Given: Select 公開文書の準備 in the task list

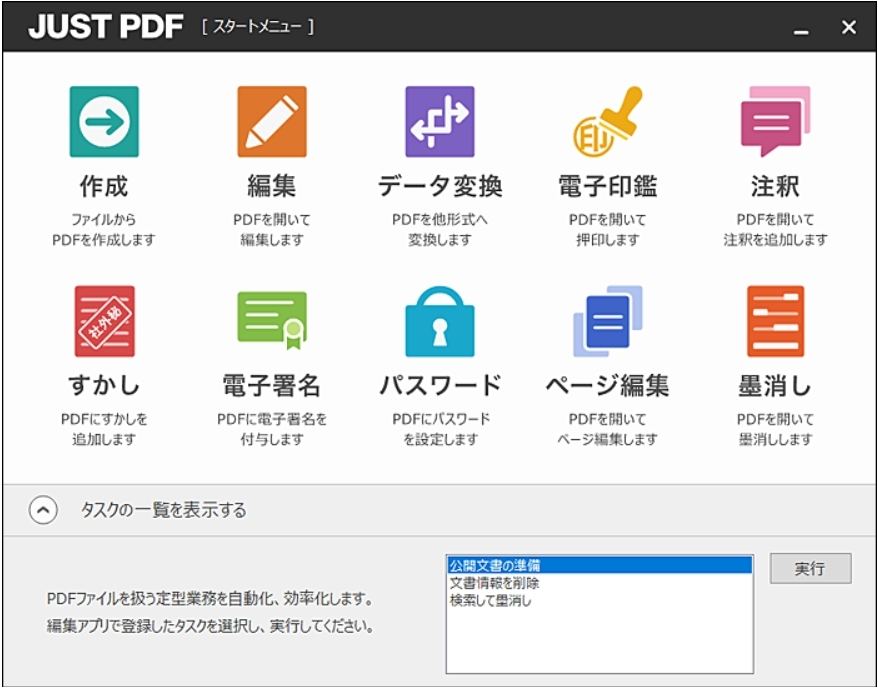Looking at the screenshot, I should 600,565.
